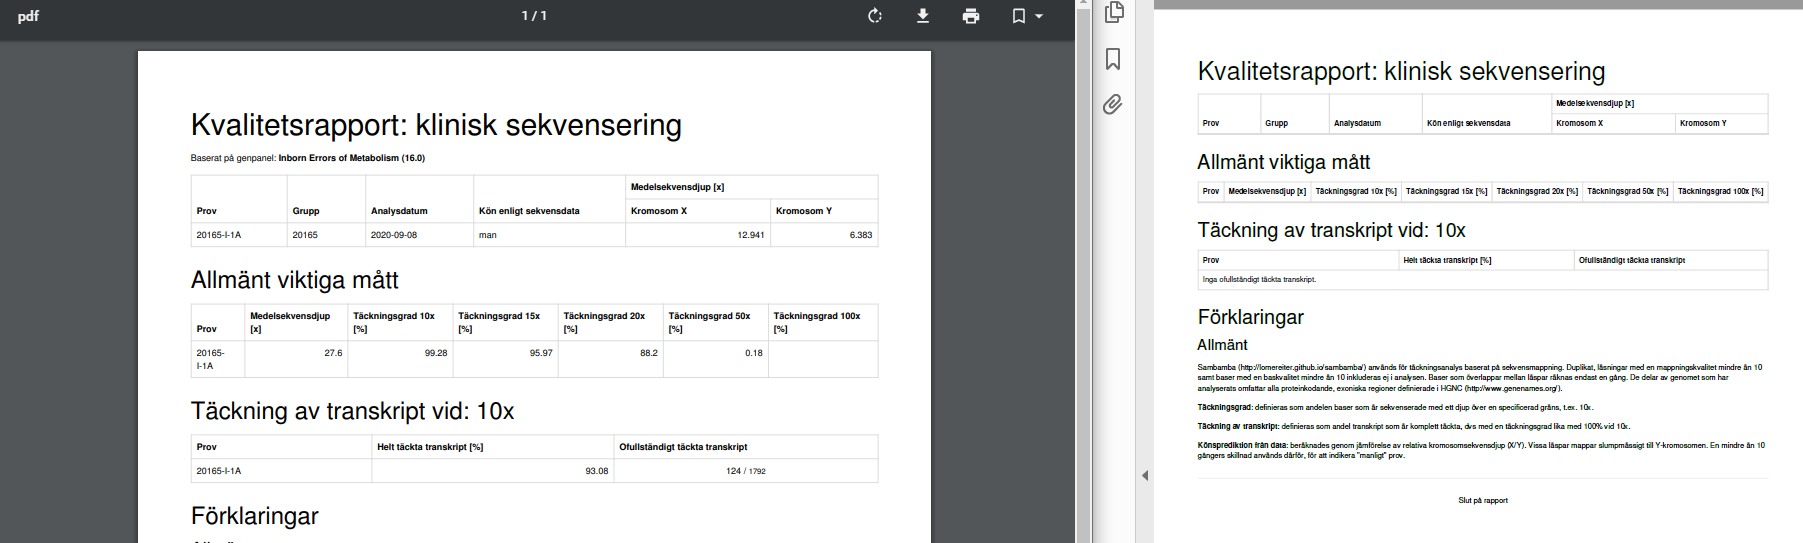
Task: Click 'Allmänt viktiga mått' heading in left document
Action: point(295,280)
